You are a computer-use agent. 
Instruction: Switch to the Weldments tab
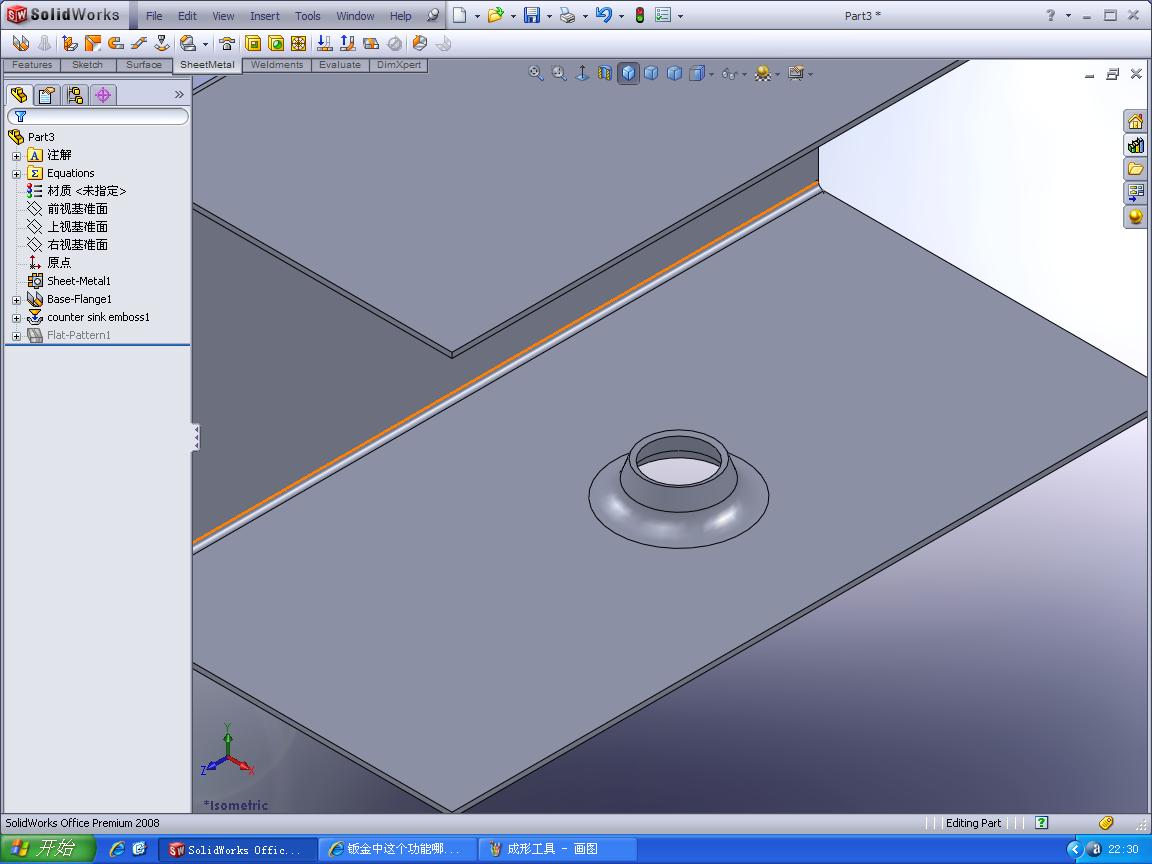click(276, 65)
